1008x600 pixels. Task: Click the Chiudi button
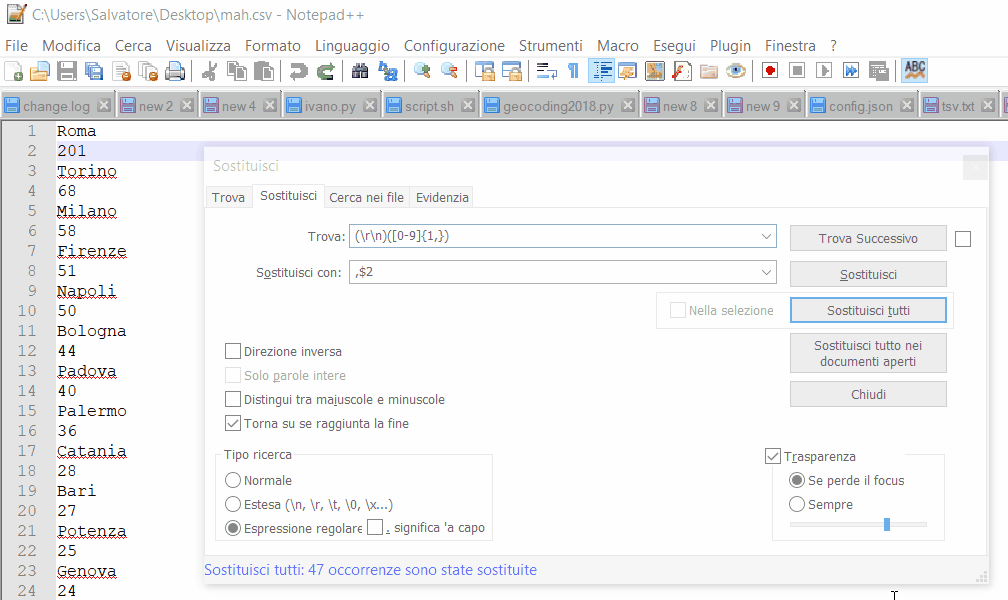(x=868, y=395)
